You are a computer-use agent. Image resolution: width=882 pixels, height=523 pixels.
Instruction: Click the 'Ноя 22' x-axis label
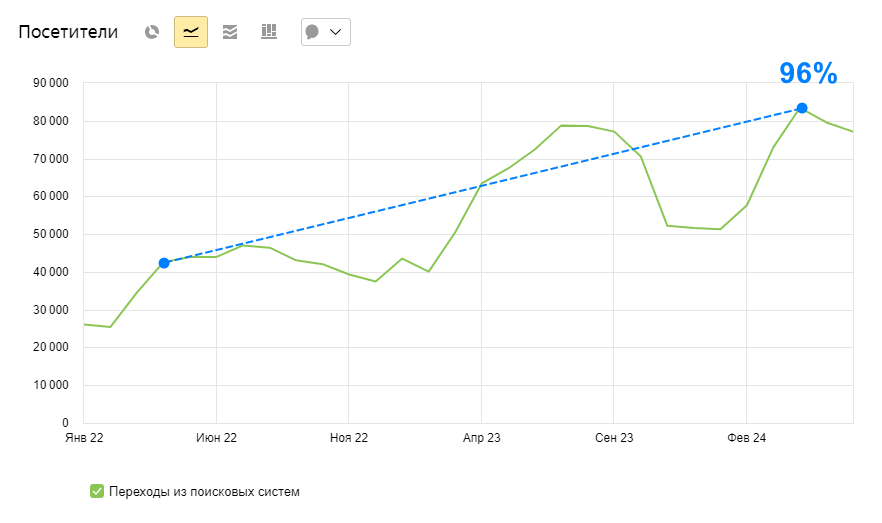tap(348, 438)
